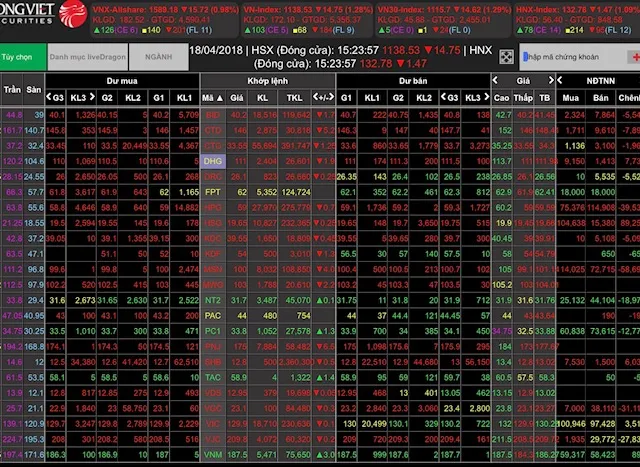
Task: Select the FPT stock symbol
Action: (x=212, y=191)
